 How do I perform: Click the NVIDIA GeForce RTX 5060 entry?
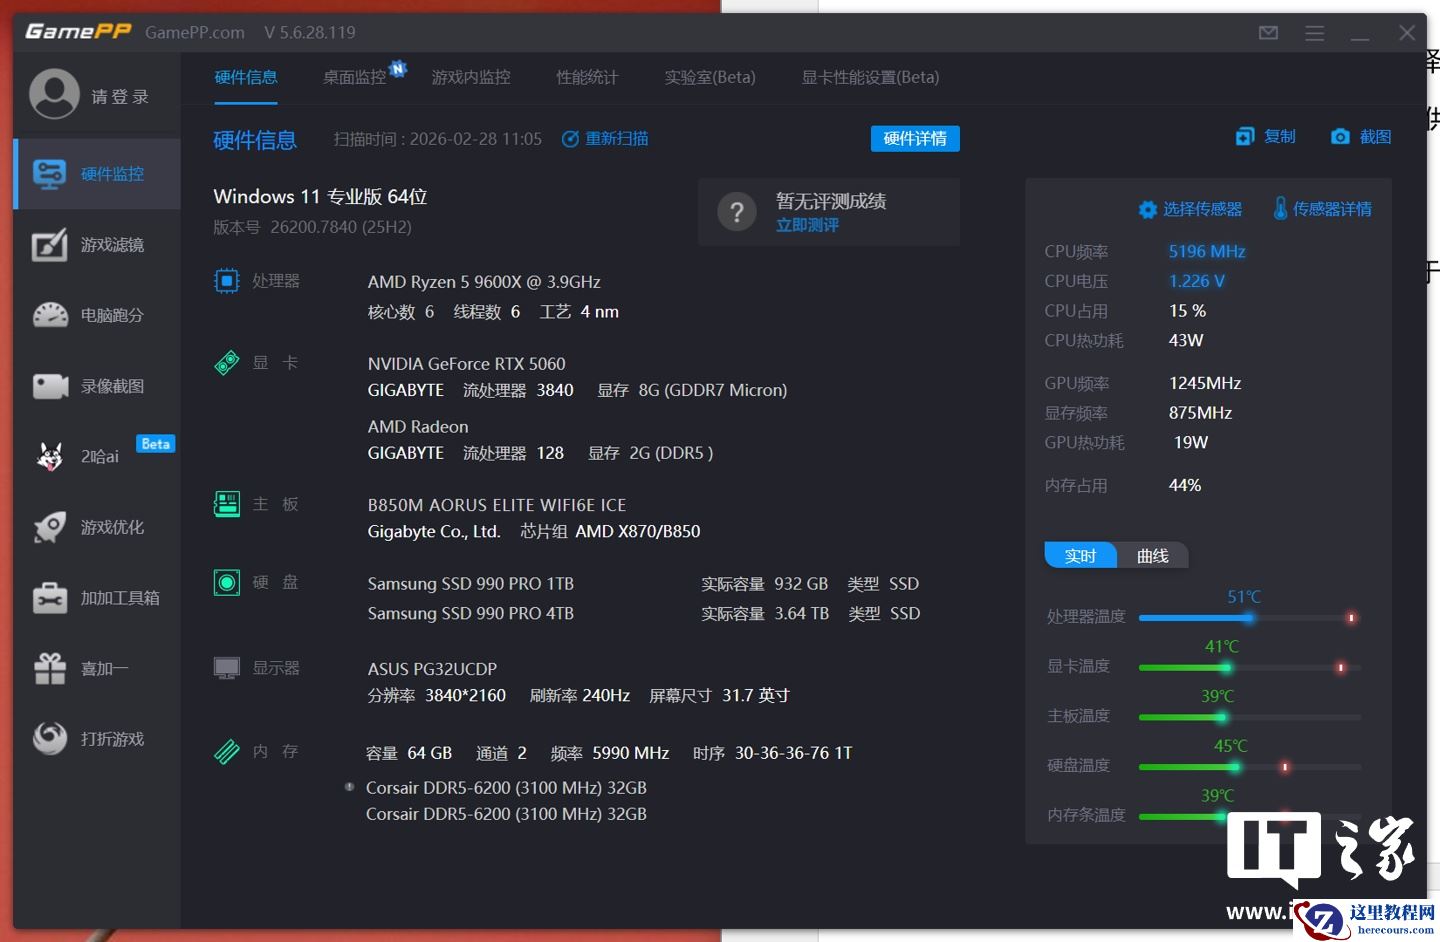(x=466, y=364)
